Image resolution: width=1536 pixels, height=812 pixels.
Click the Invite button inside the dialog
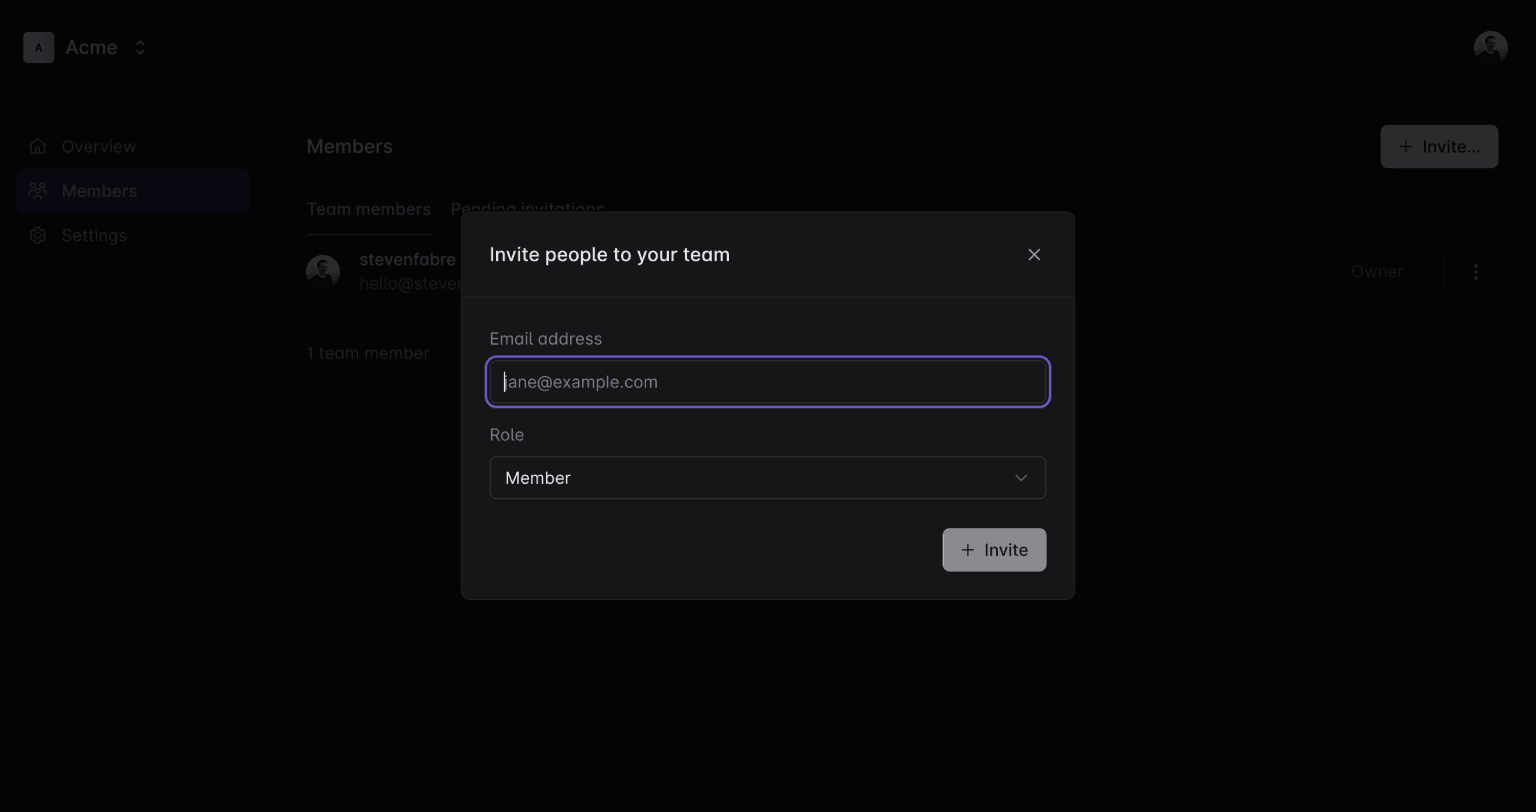[994, 550]
